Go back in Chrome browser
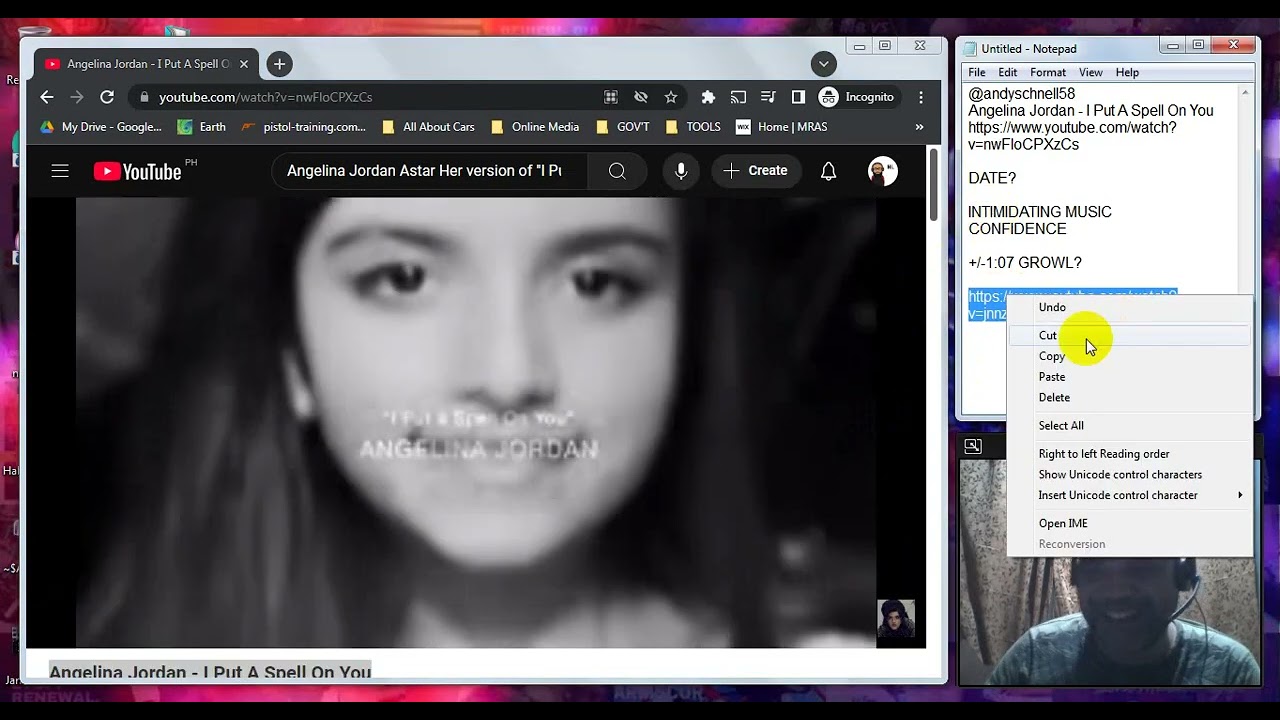 (x=47, y=97)
